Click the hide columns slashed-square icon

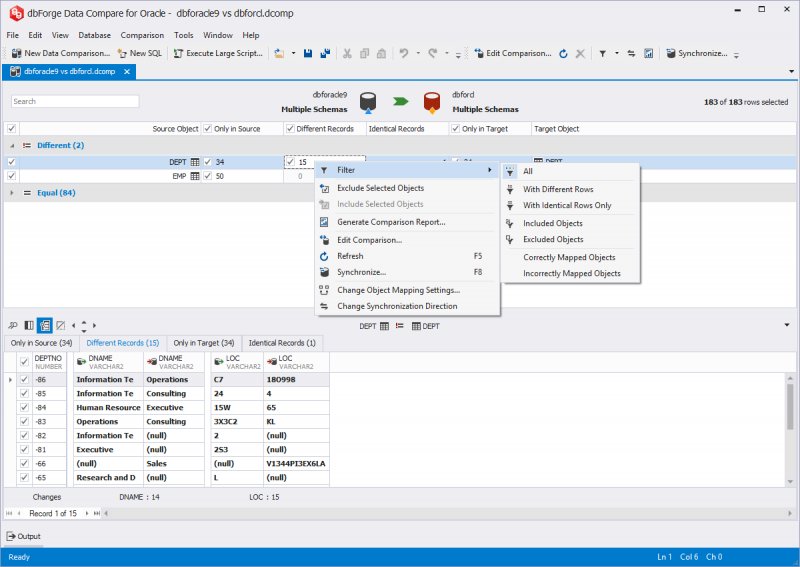pyautogui.click(x=61, y=325)
